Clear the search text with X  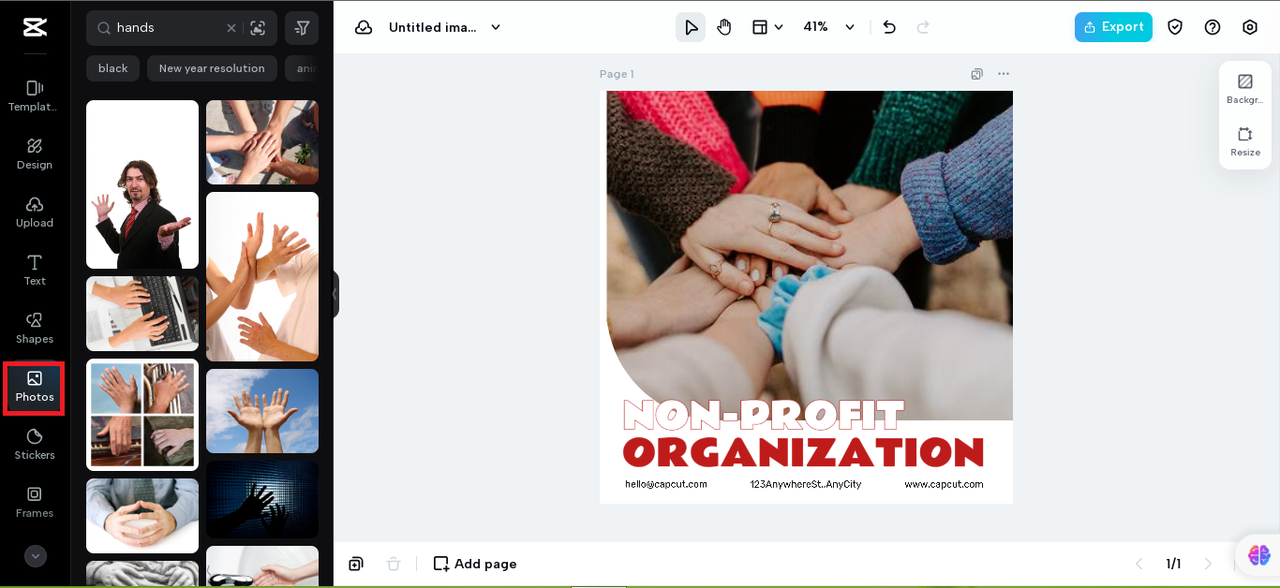click(x=231, y=28)
